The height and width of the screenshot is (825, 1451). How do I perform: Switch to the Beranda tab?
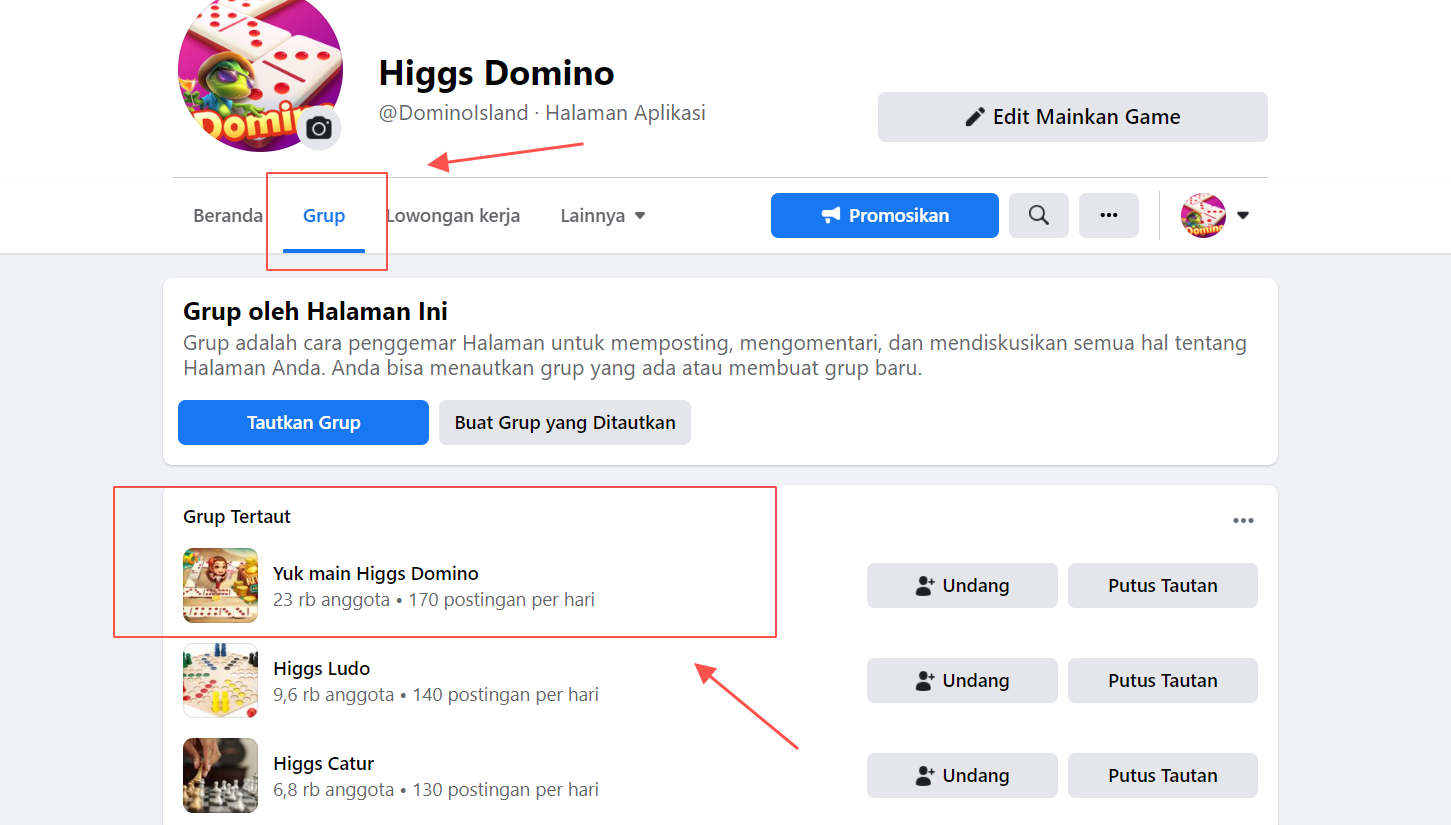(x=228, y=216)
